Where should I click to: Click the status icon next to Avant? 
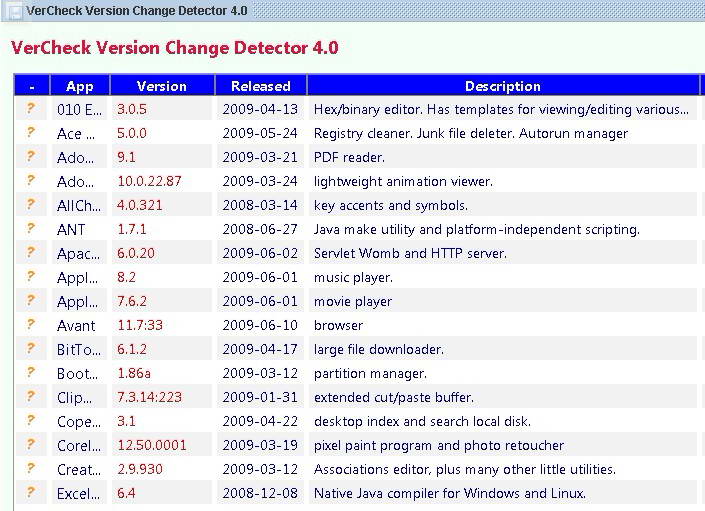point(31,325)
